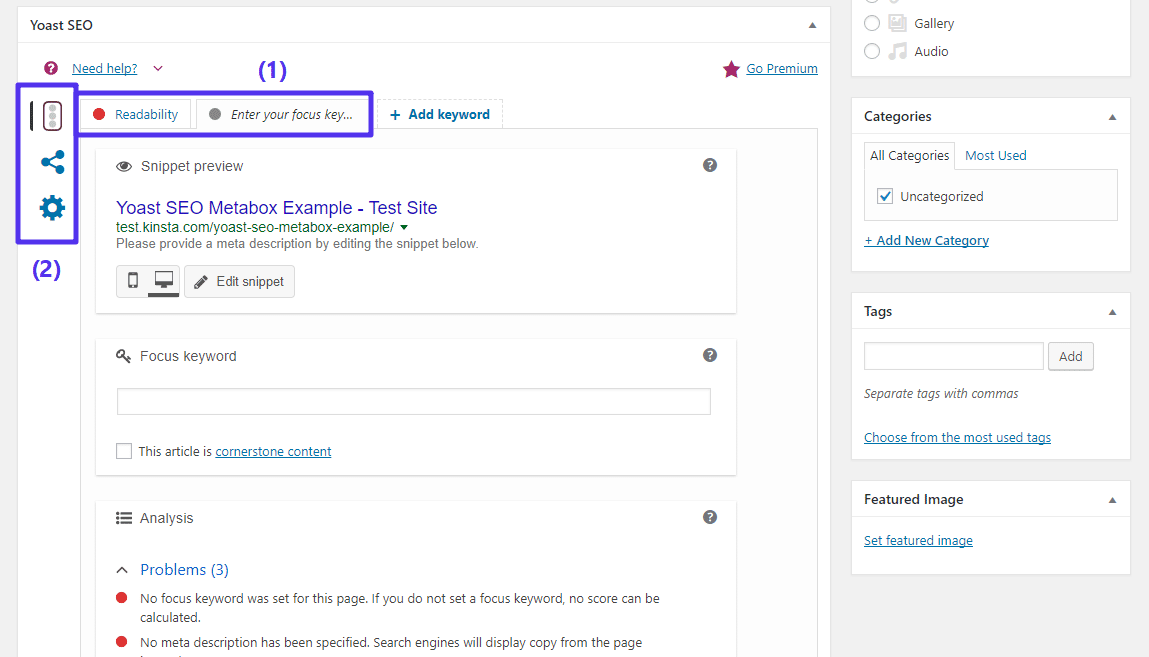Viewport: 1149px width, 657px height.
Task: Collapse the Tags panel
Action: (1112, 312)
